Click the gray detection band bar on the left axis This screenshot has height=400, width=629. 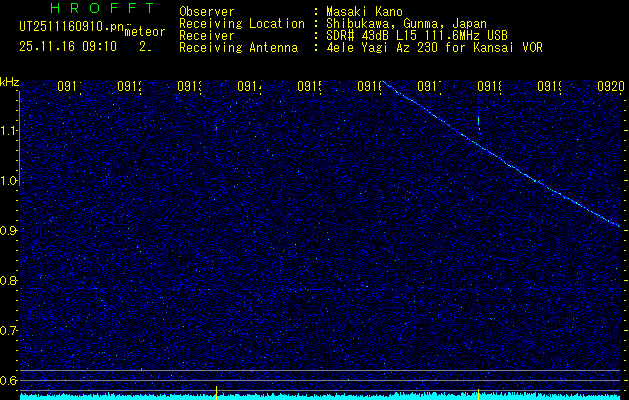click(x=19, y=138)
